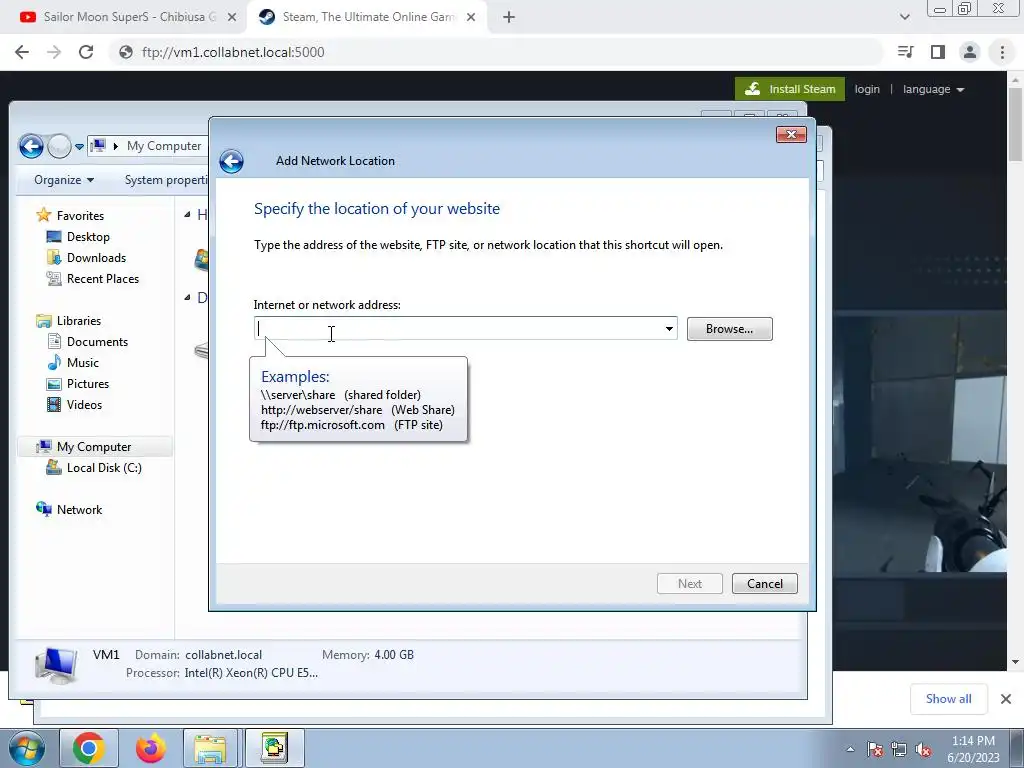Click the Videos film icon in sidebar

54,404
